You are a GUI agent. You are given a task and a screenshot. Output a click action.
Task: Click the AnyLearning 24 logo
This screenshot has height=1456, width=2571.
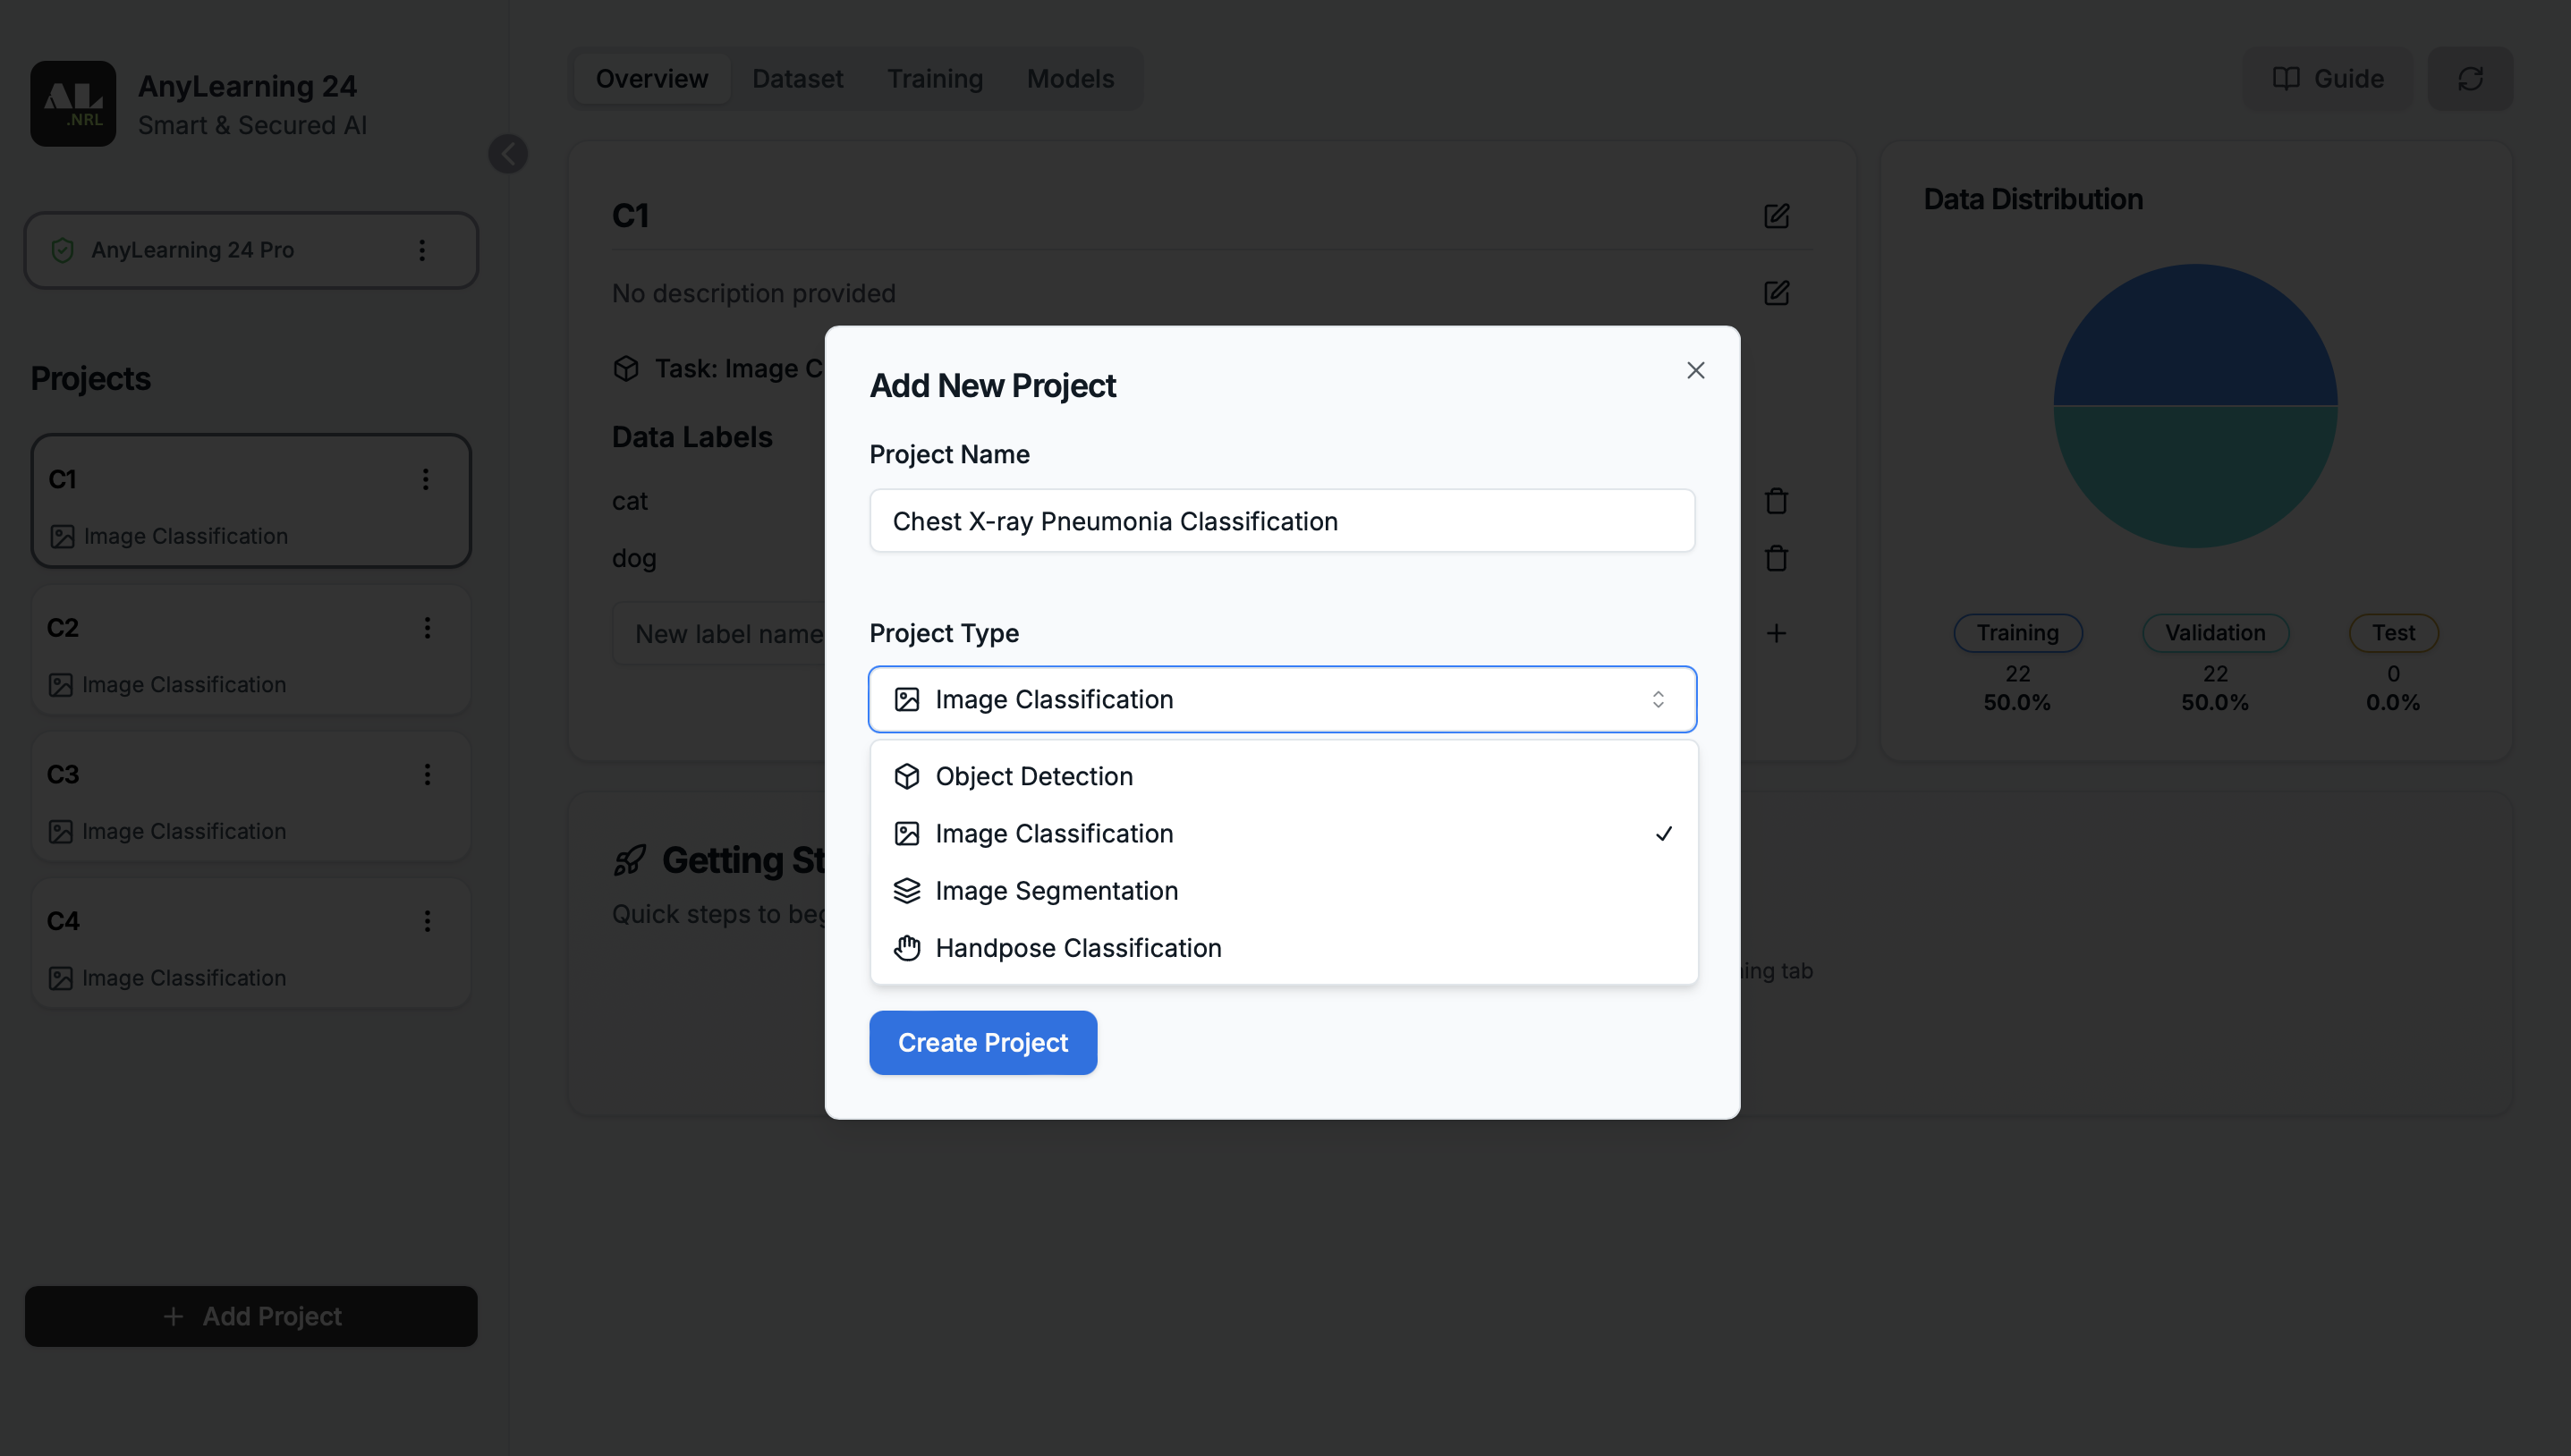(x=73, y=103)
